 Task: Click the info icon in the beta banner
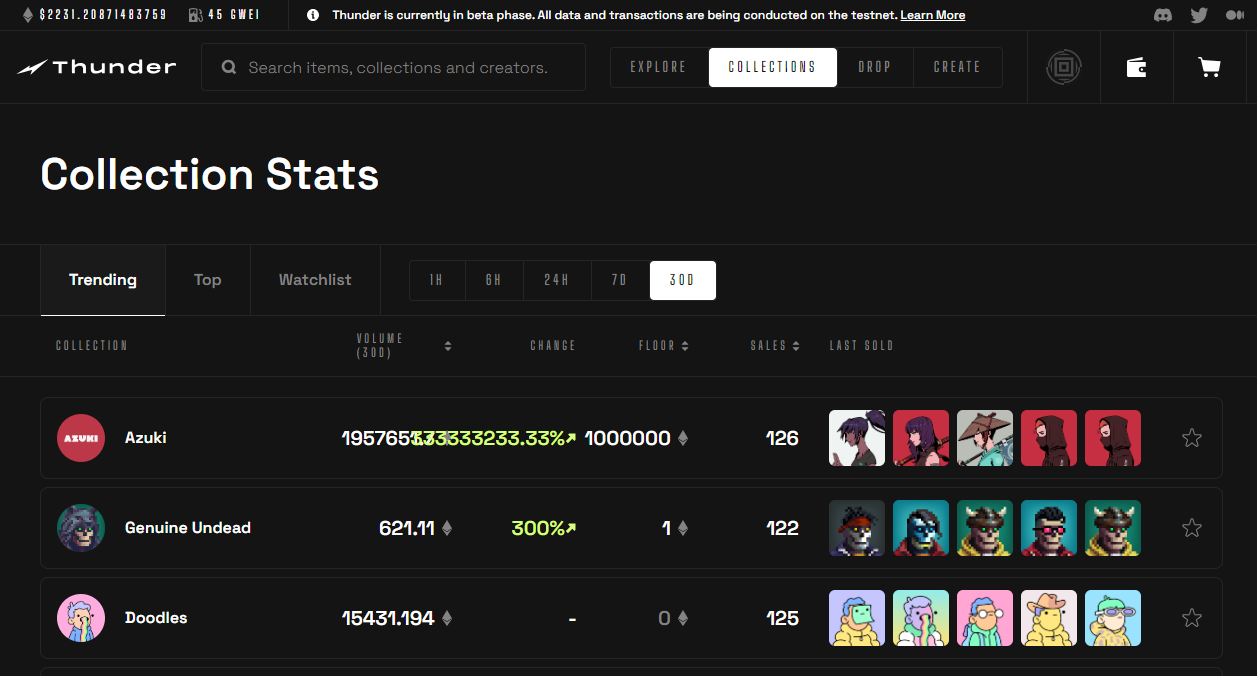coord(313,15)
